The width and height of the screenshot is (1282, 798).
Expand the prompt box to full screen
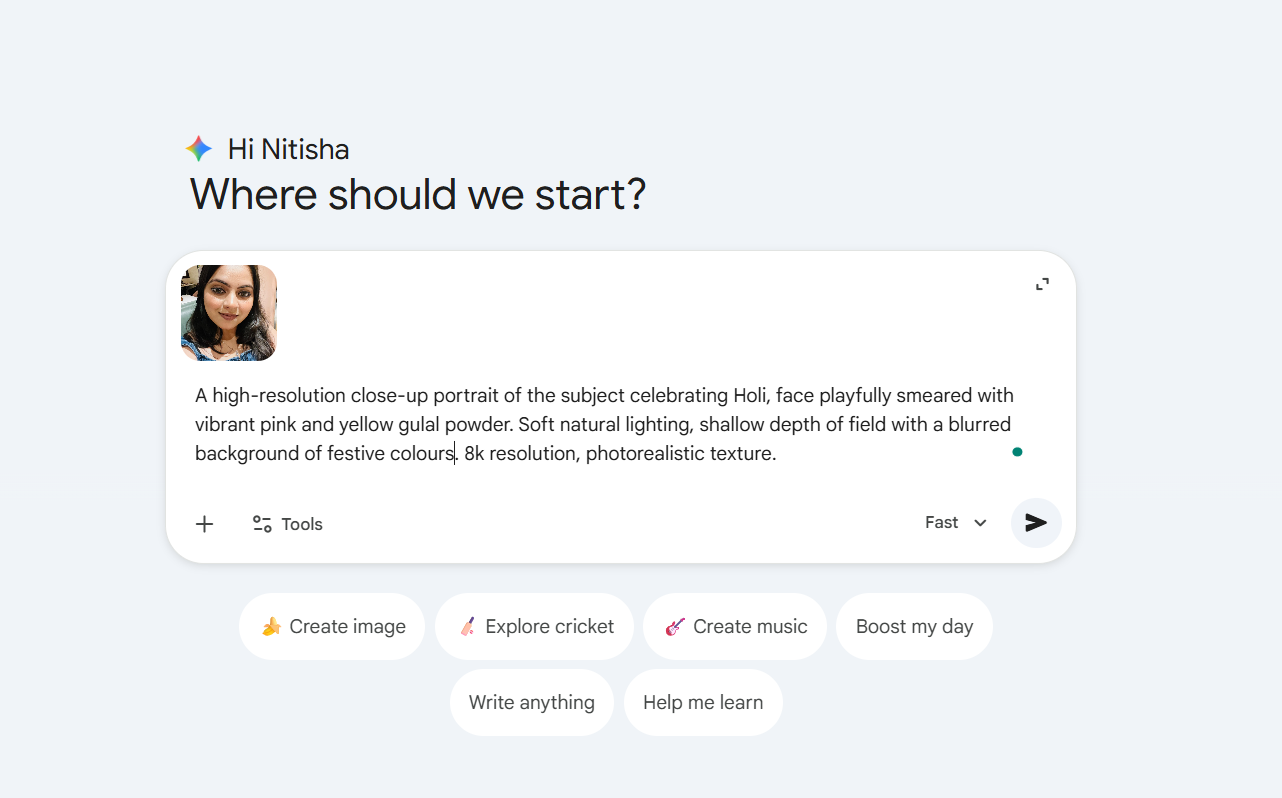pos(1042,284)
